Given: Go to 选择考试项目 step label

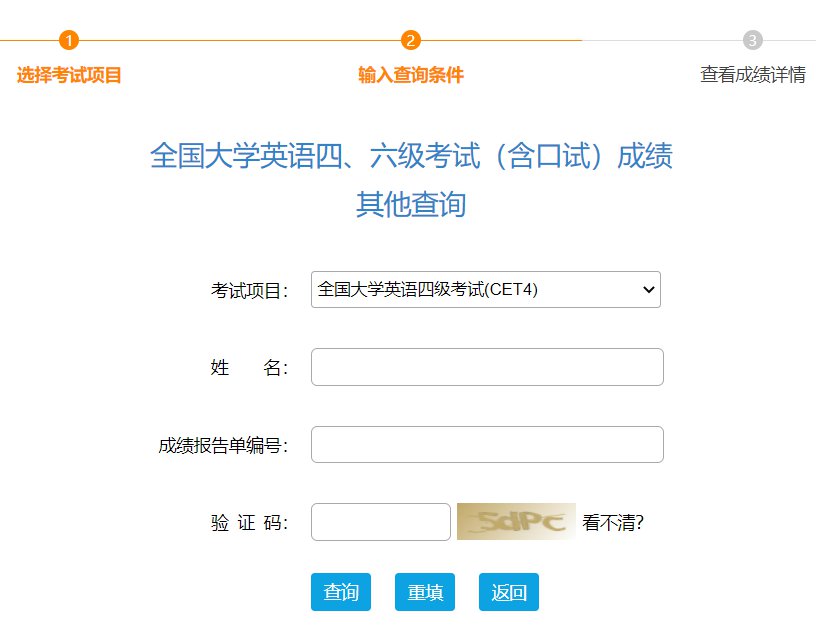Looking at the screenshot, I should (69, 75).
